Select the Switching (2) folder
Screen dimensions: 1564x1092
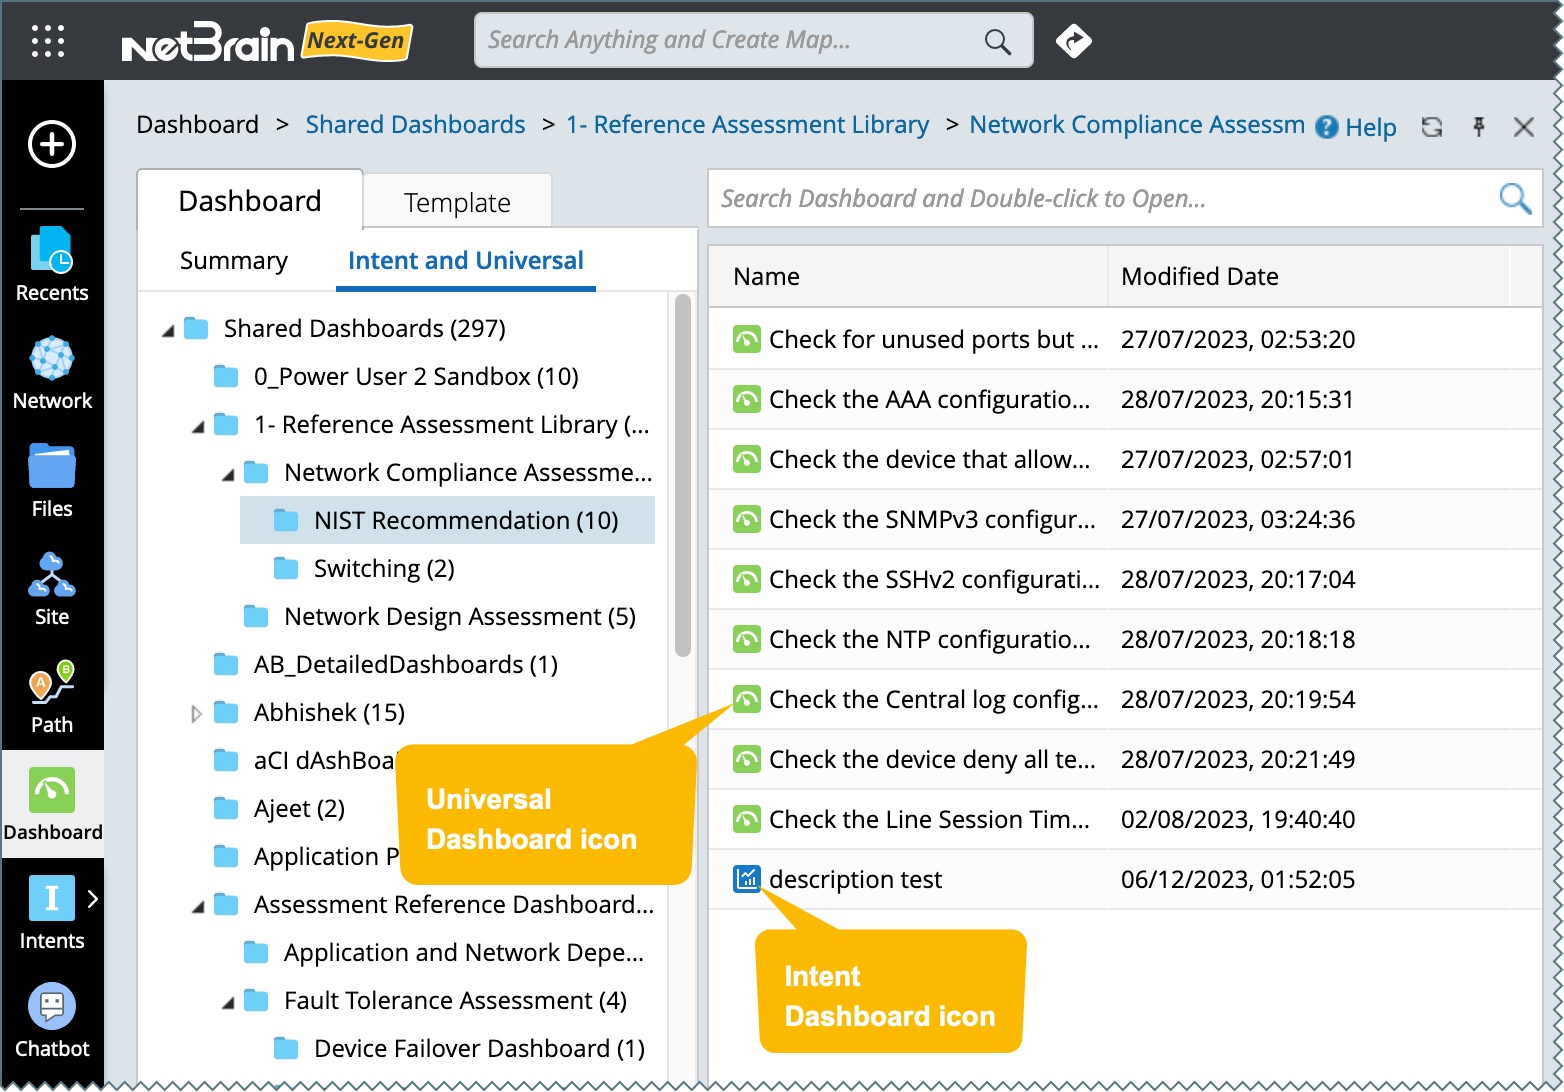(x=384, y=569)
